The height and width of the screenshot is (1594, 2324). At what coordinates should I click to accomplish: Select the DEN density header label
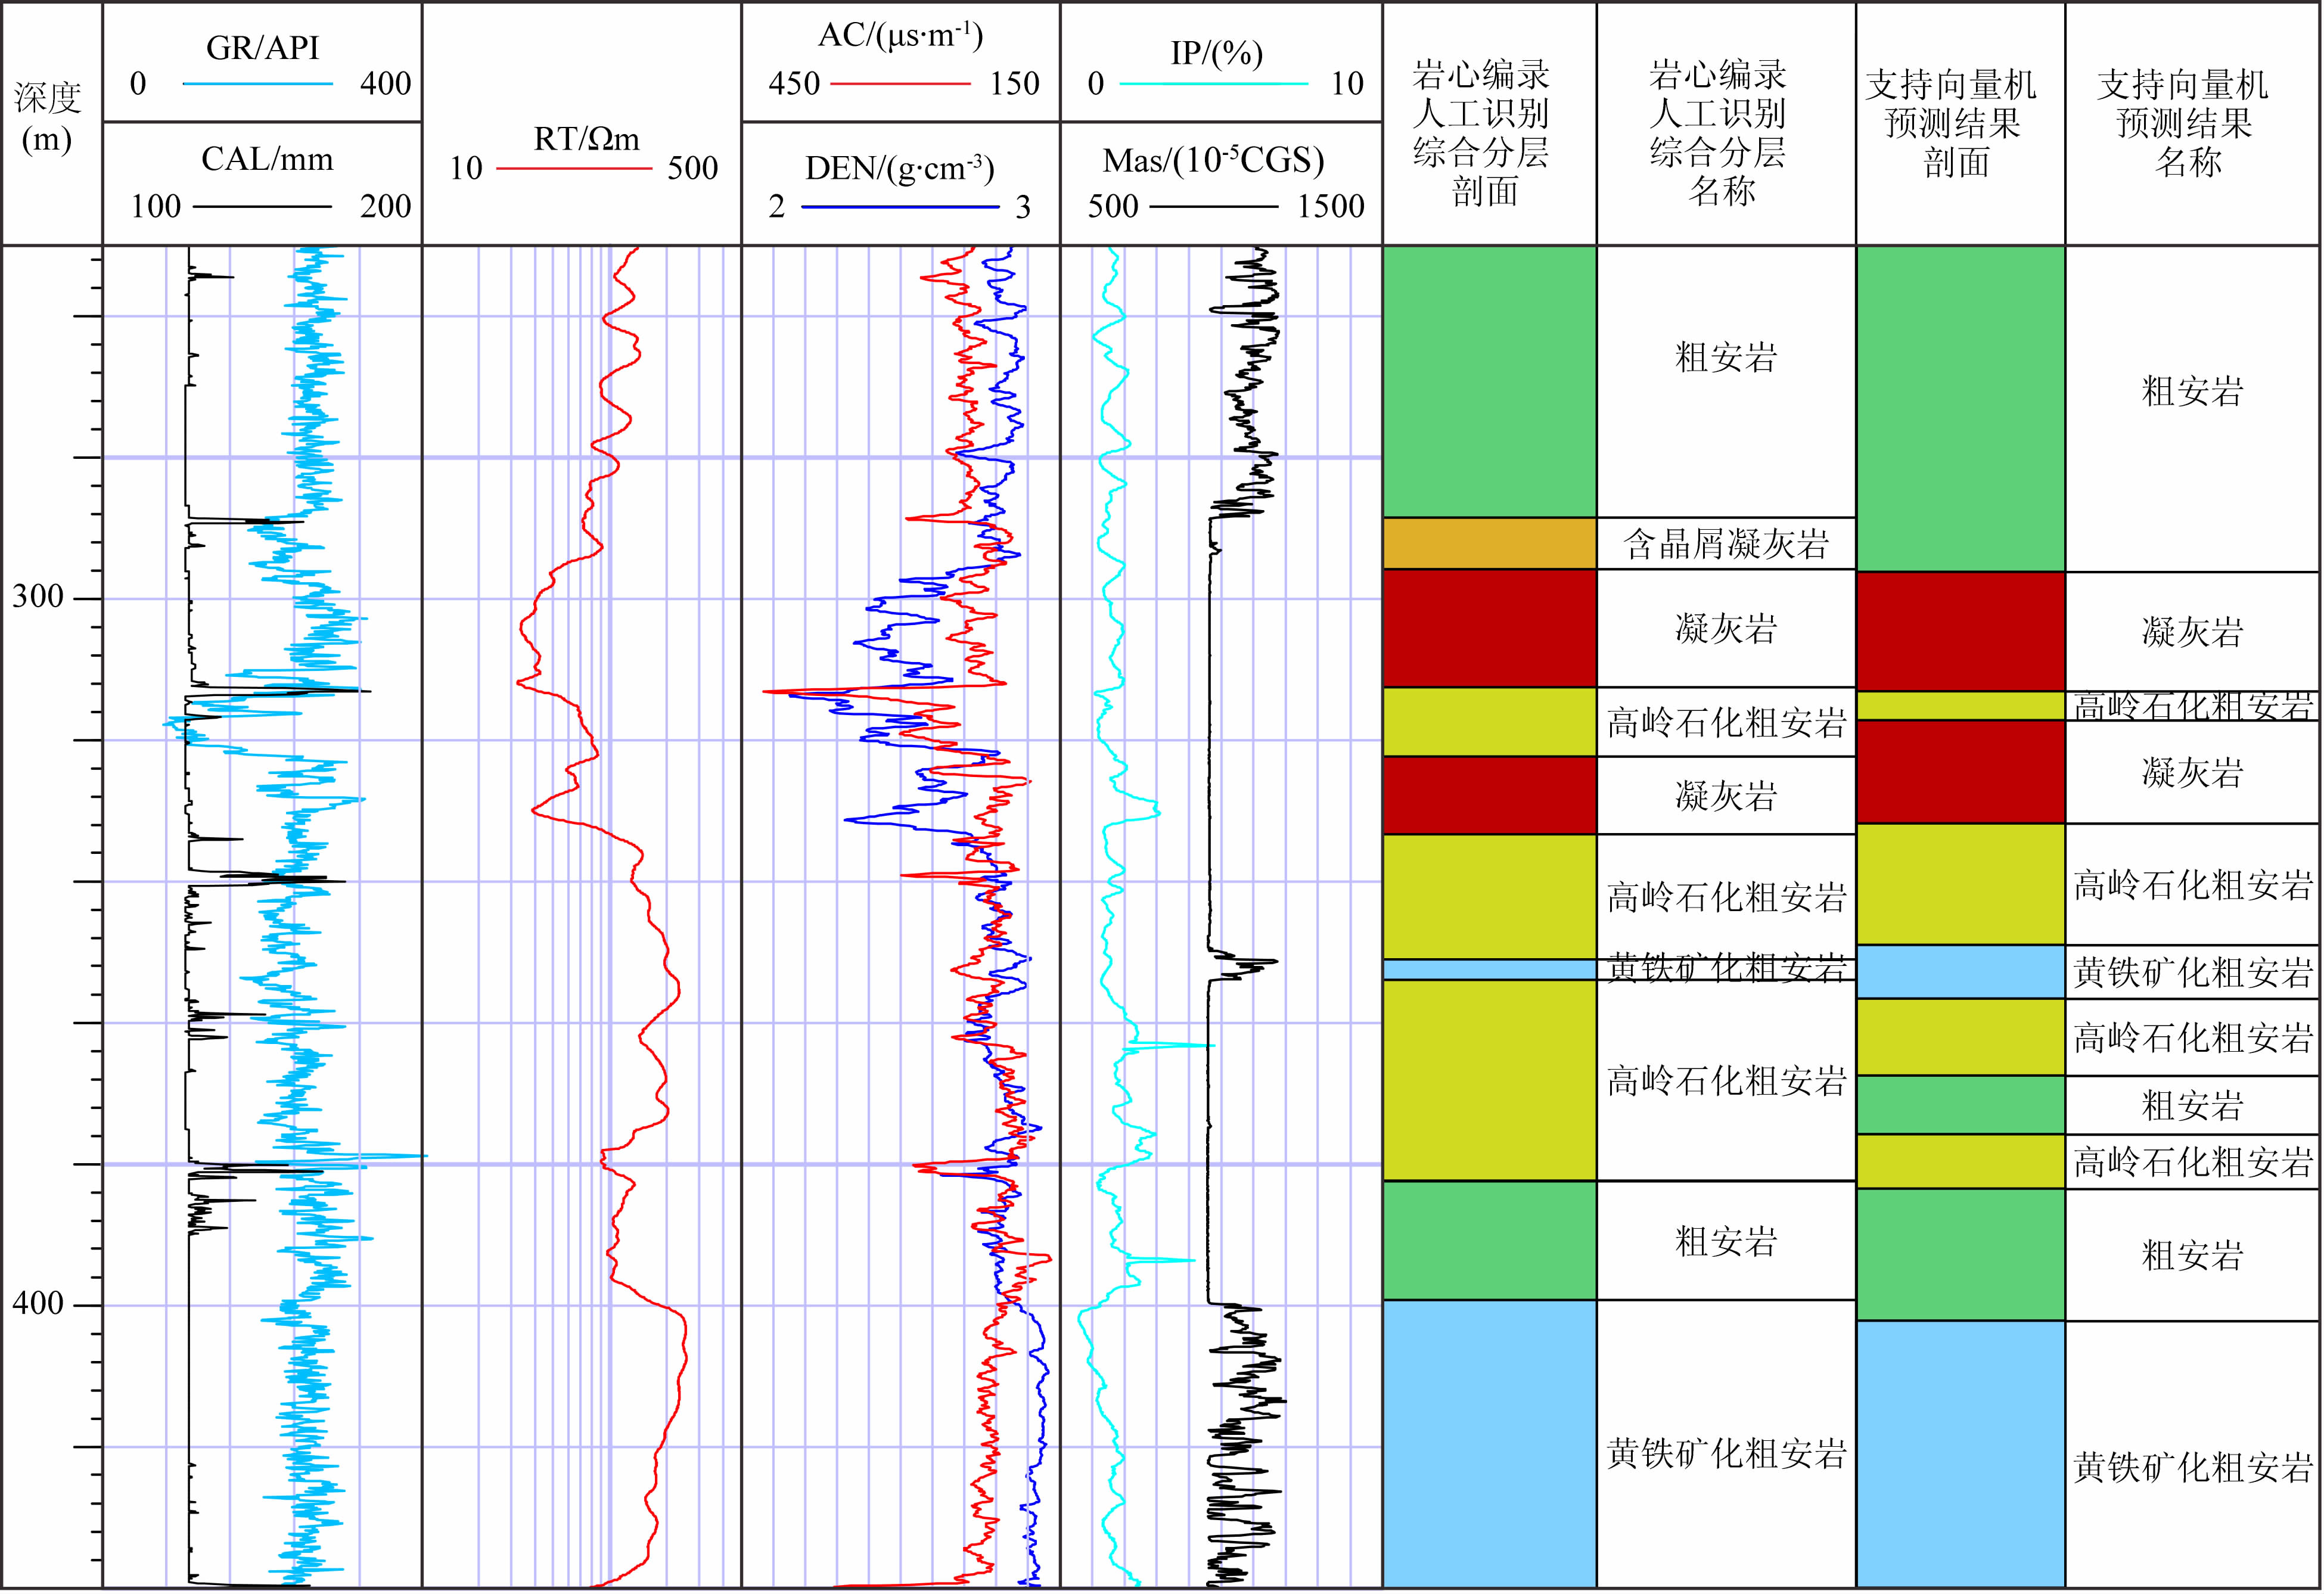pyautogui.click(x=899, y=168)
